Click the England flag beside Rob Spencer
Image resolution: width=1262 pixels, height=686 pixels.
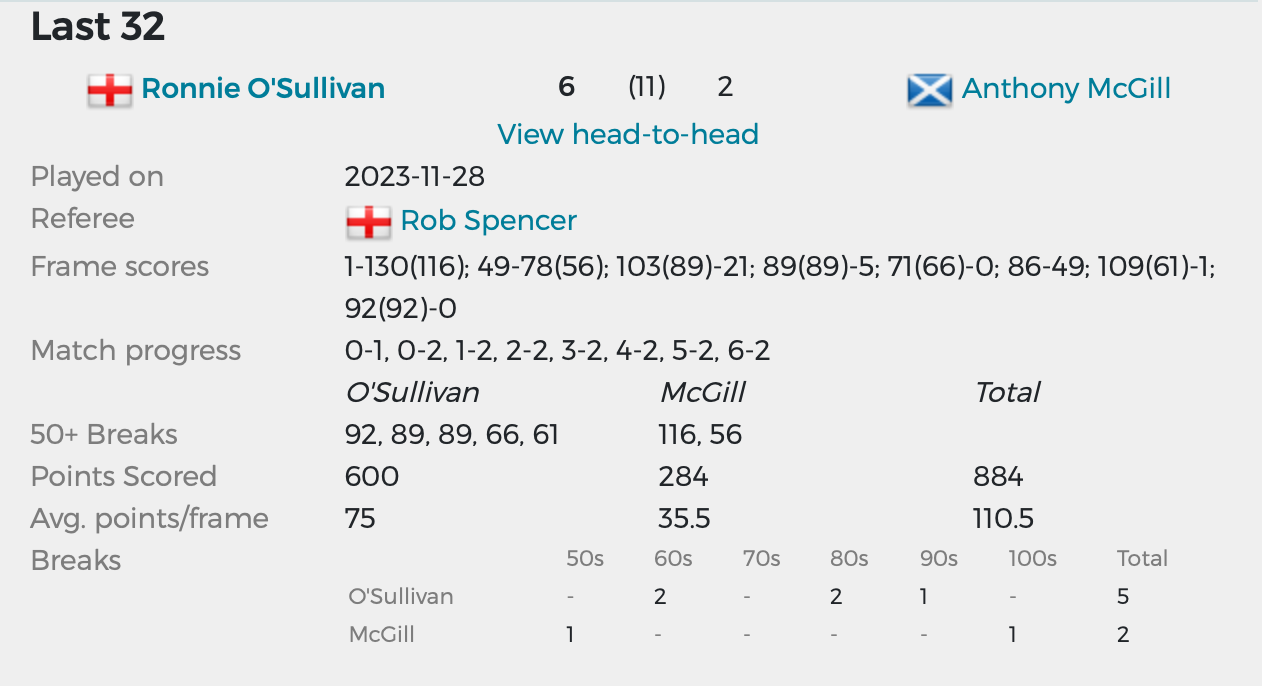tap(368, 222)
